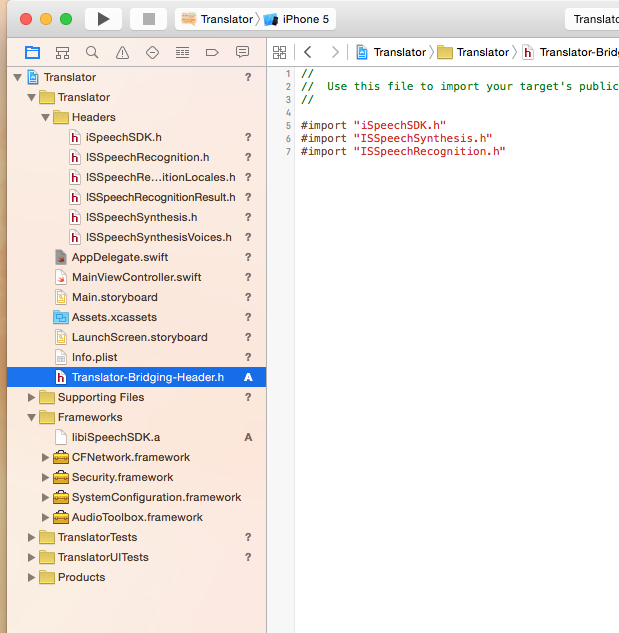This screenshot has height=633, width=619.
Task: Open the Issue navigator
Action: coord(122,52)
